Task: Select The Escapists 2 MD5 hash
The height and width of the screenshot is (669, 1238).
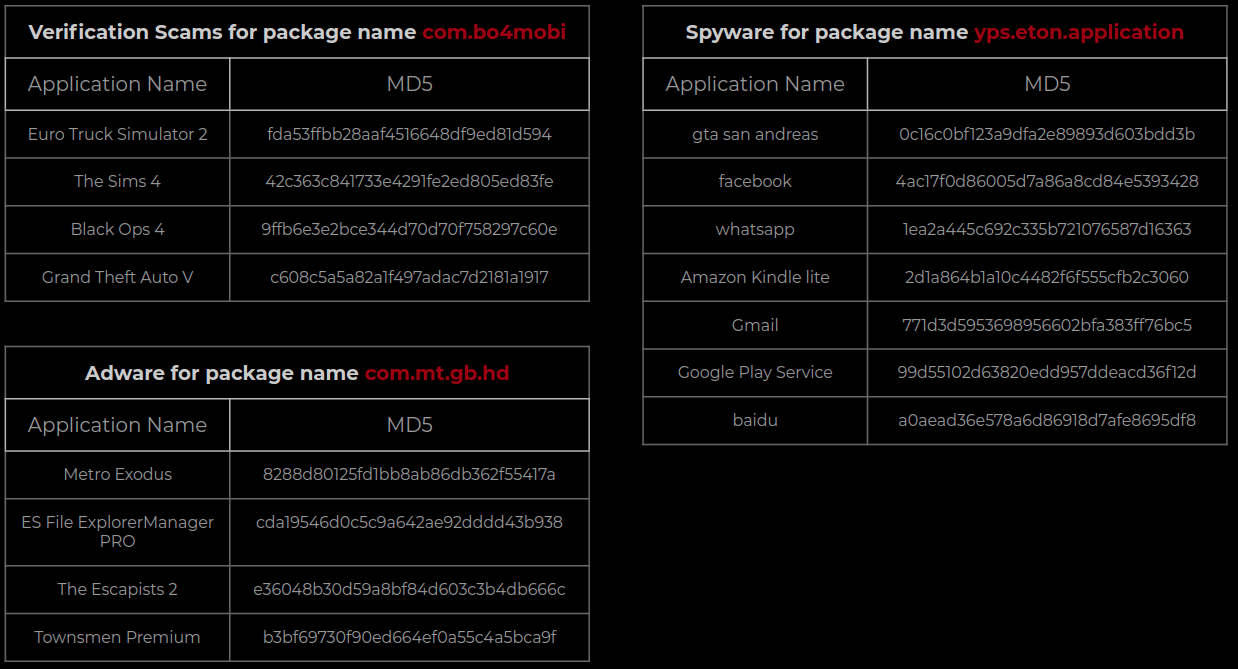Action: (x=409, y=589)
